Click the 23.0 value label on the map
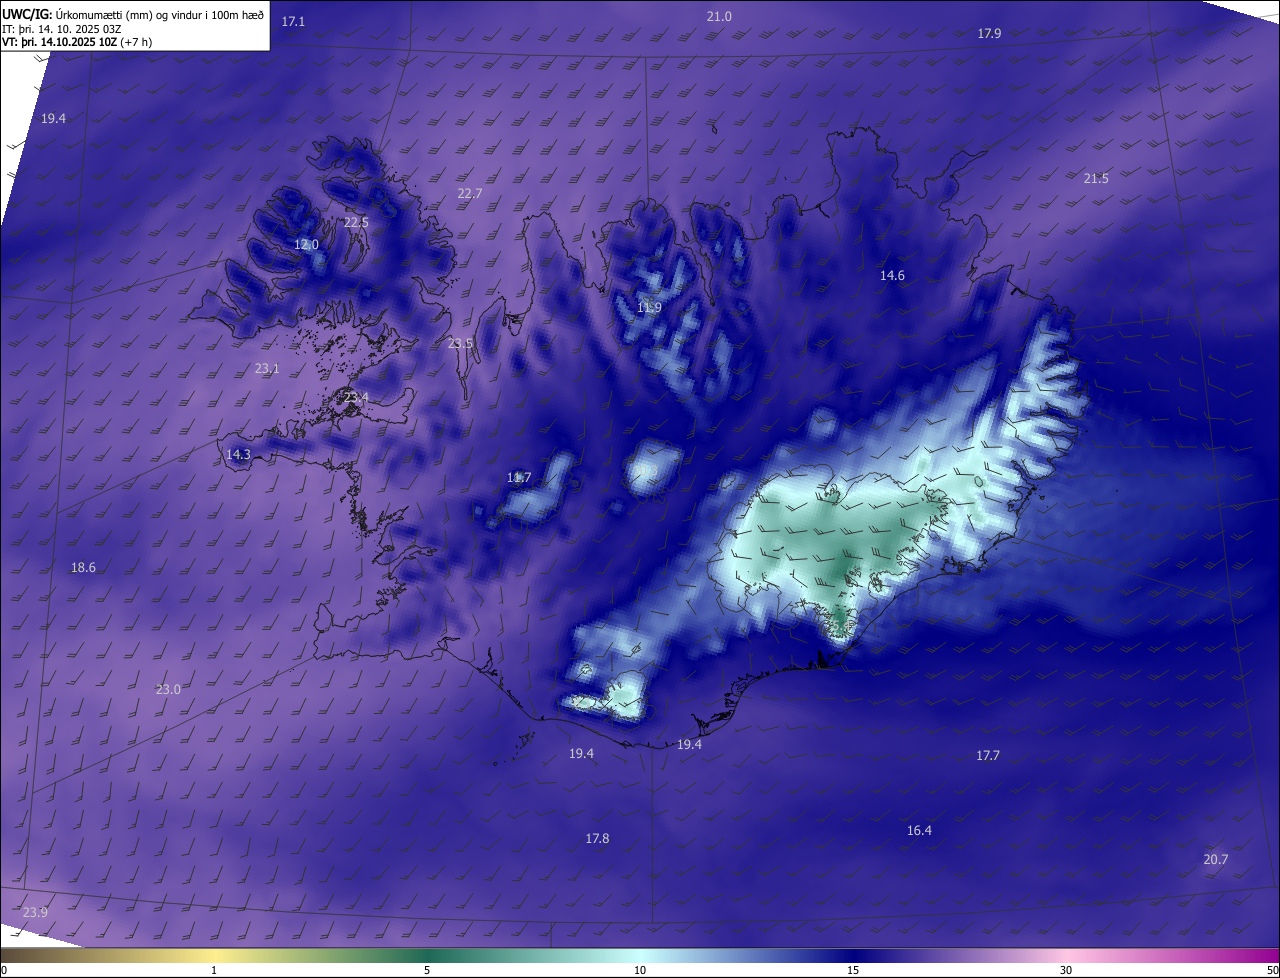This screenshot has width=1280, height=978. tap(168, 689)
